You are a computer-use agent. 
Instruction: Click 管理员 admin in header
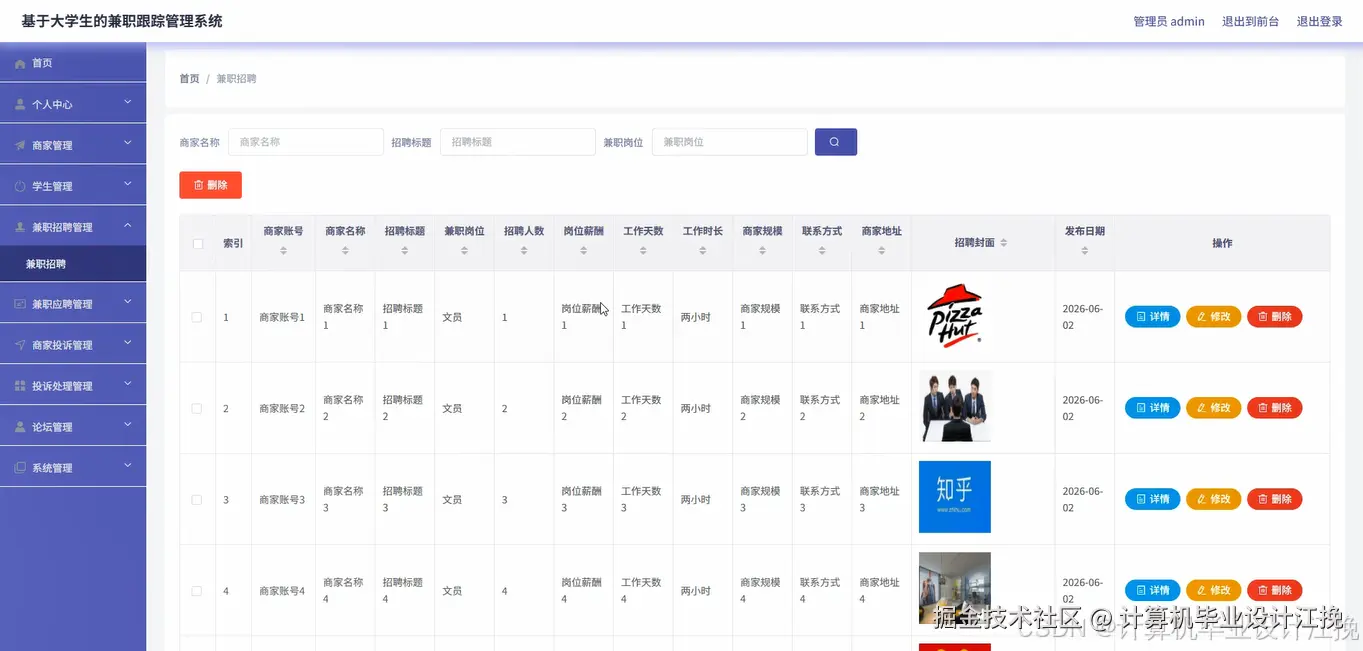(x=1168, y=21)
